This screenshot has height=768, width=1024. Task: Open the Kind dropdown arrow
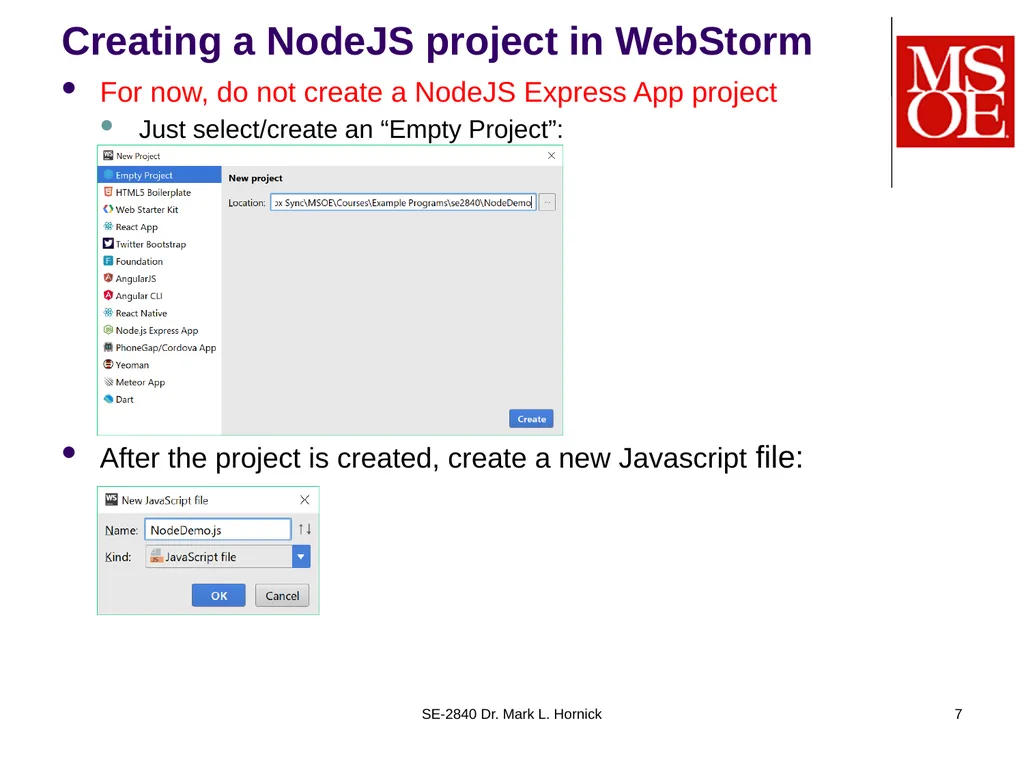tap(301, 557)
